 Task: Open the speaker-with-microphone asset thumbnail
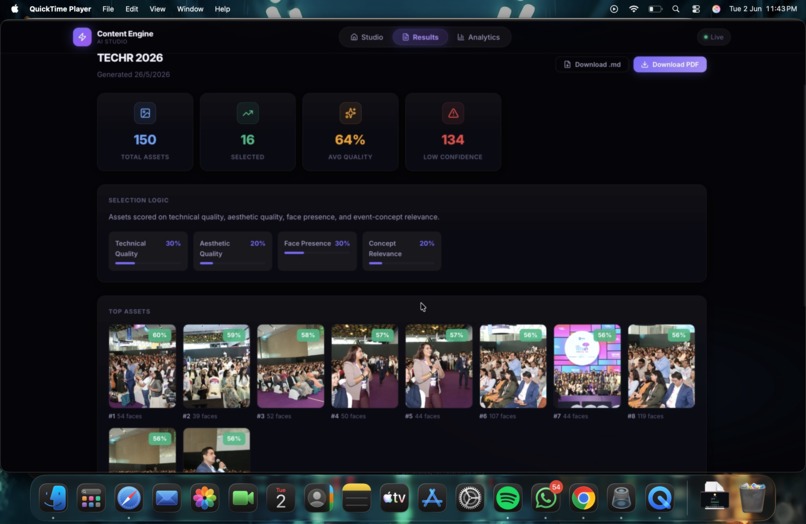[x=216, y=450]
